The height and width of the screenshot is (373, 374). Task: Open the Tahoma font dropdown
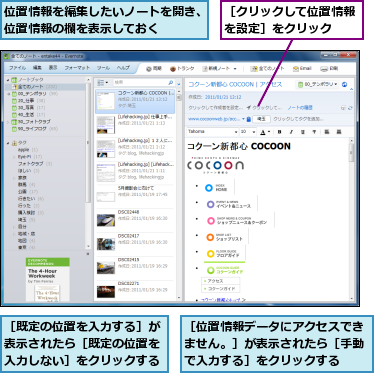[213, 132]
